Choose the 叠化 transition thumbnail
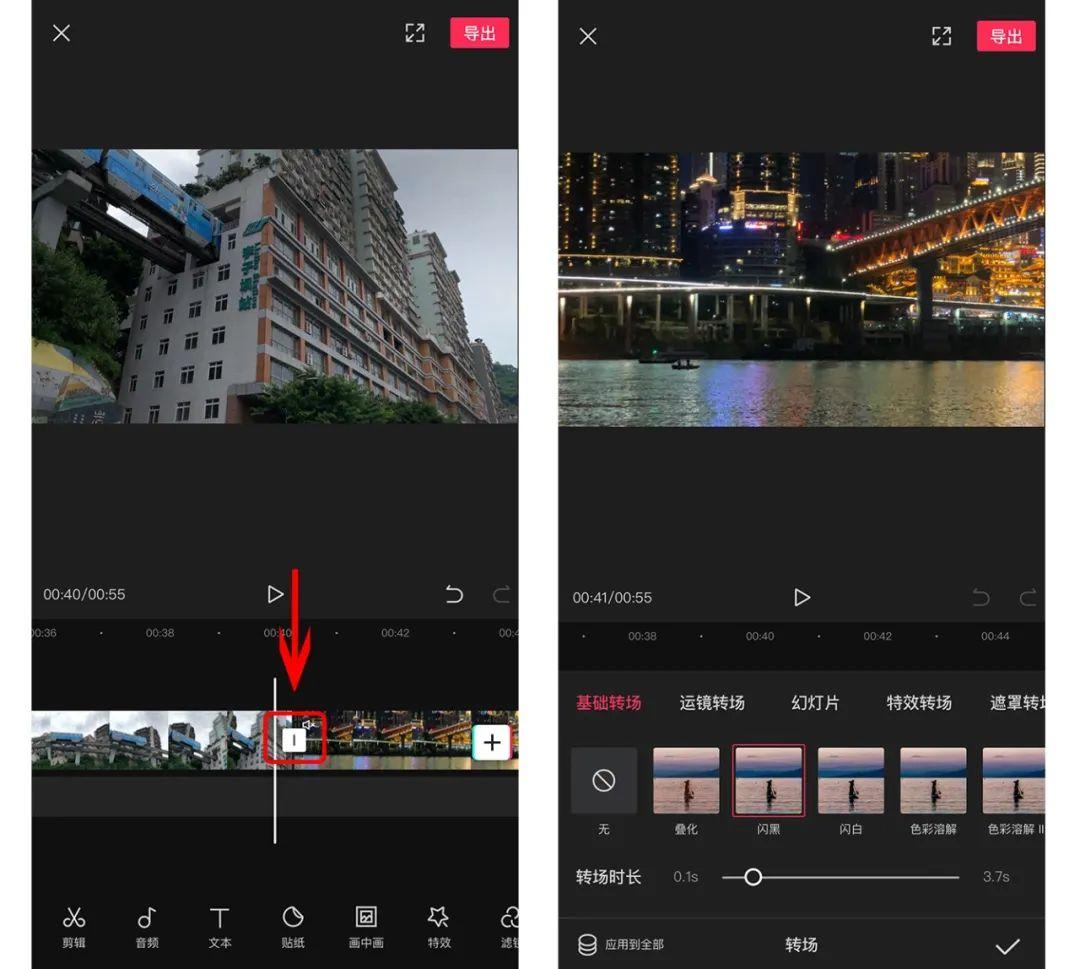 coord(686,780)
